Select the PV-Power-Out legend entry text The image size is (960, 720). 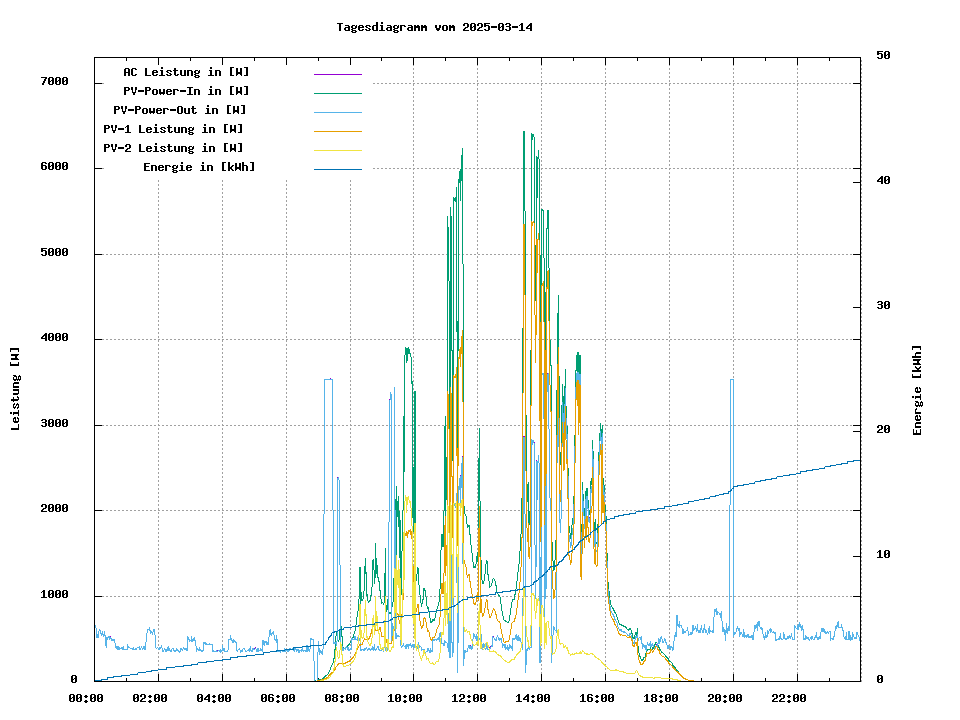click(x=180, y=110)
